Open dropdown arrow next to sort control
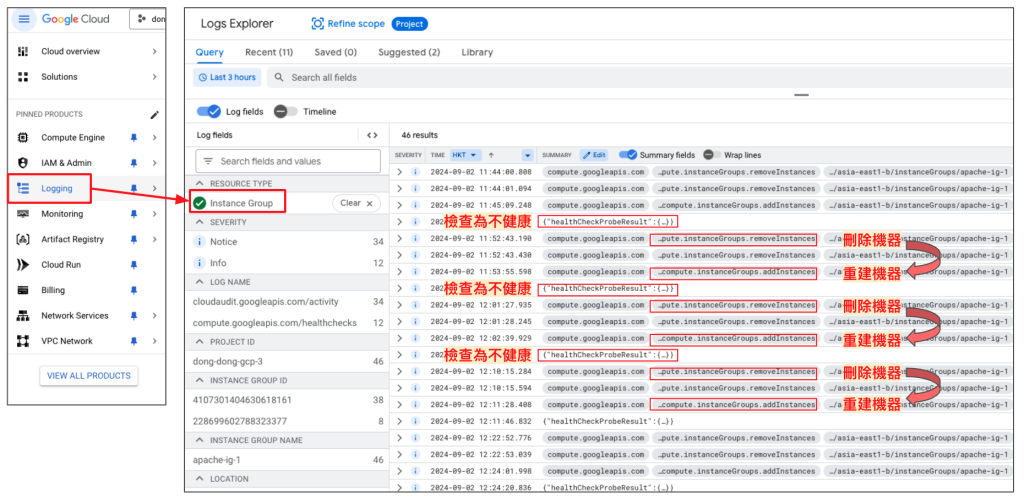The height and width of the screenshot is (503, 1024). click(528, 155)
